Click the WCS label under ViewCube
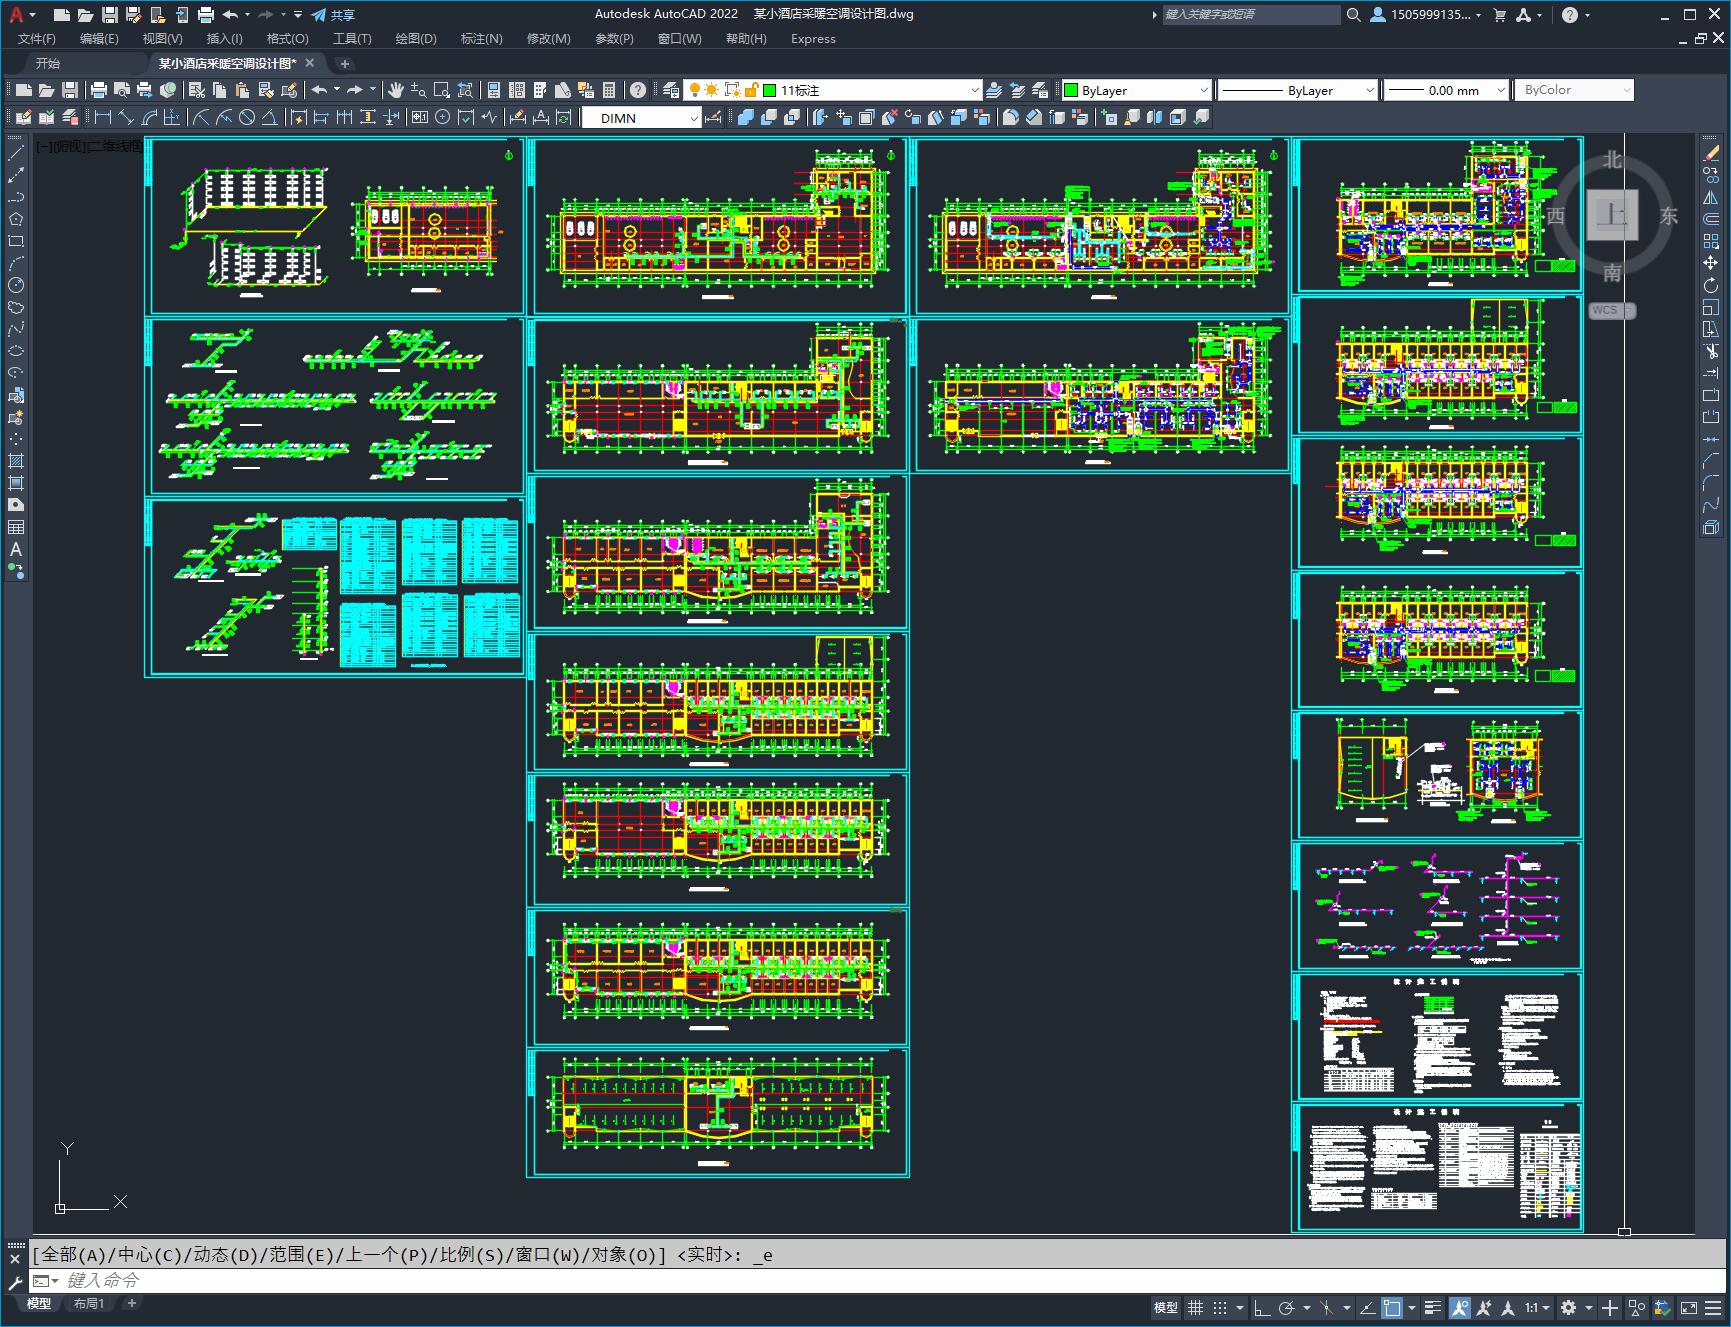The width and height of the screenshot is (1731, 1327). coord(1605,310)
